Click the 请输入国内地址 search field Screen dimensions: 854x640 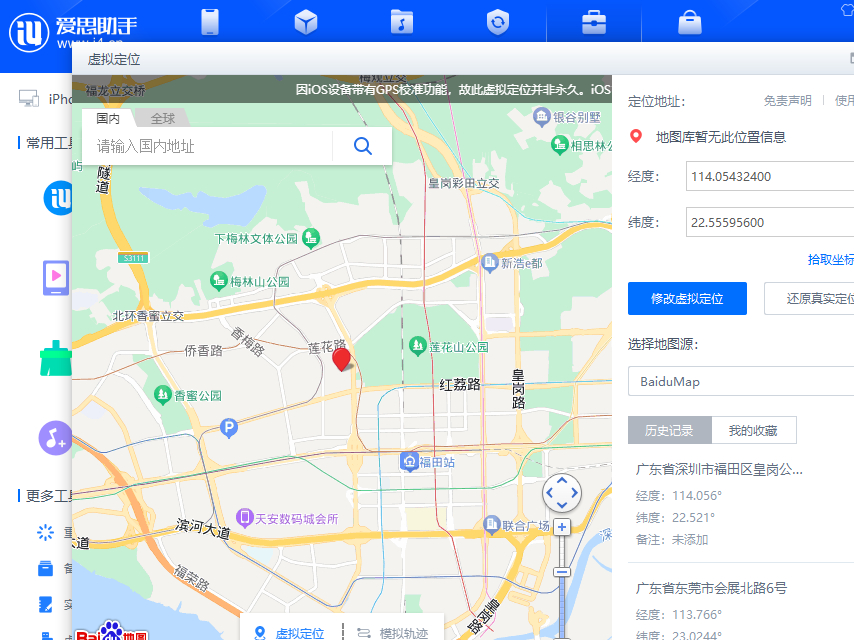point(208,146)
